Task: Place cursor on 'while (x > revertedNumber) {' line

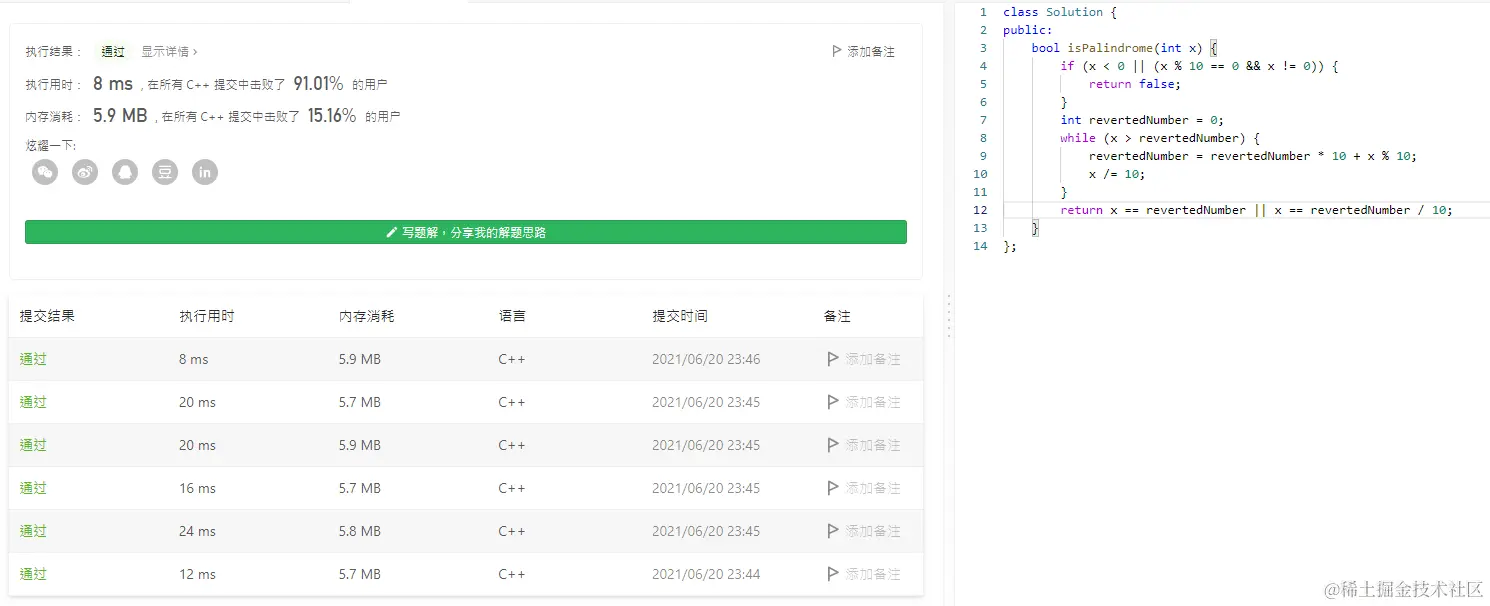Action: [1160, 138]
